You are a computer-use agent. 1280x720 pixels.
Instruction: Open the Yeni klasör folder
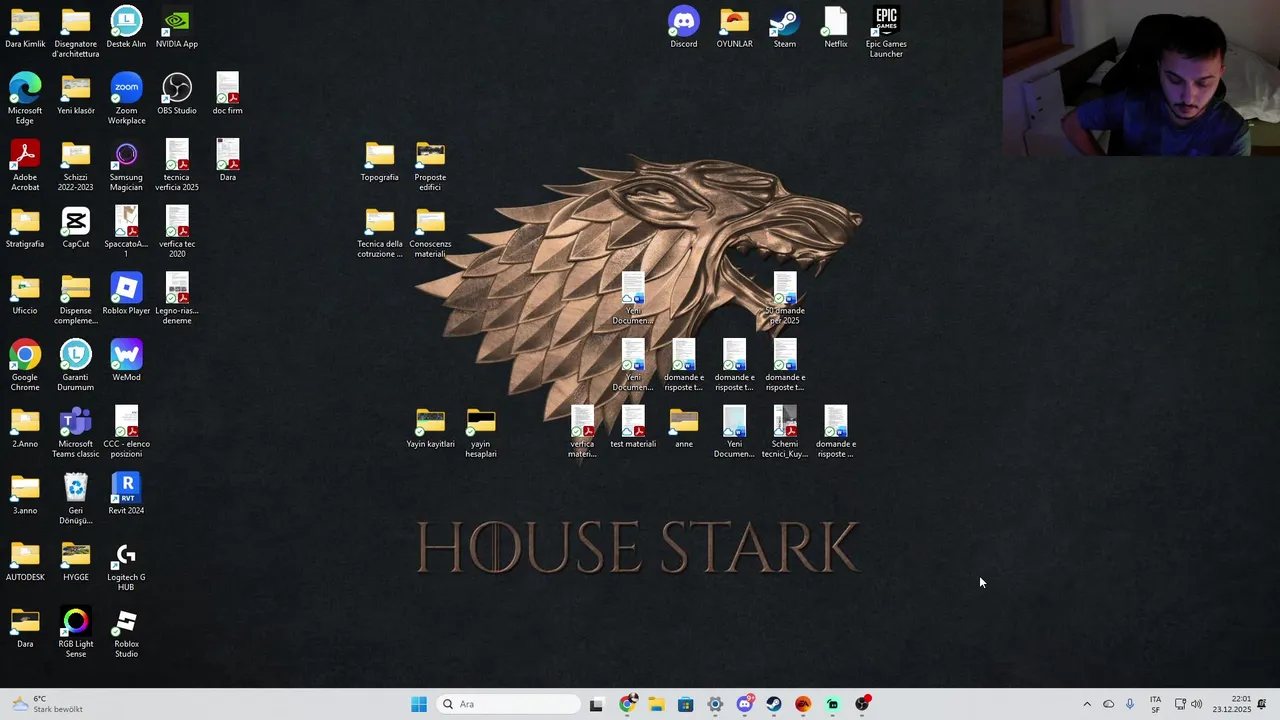pos(76,94)
